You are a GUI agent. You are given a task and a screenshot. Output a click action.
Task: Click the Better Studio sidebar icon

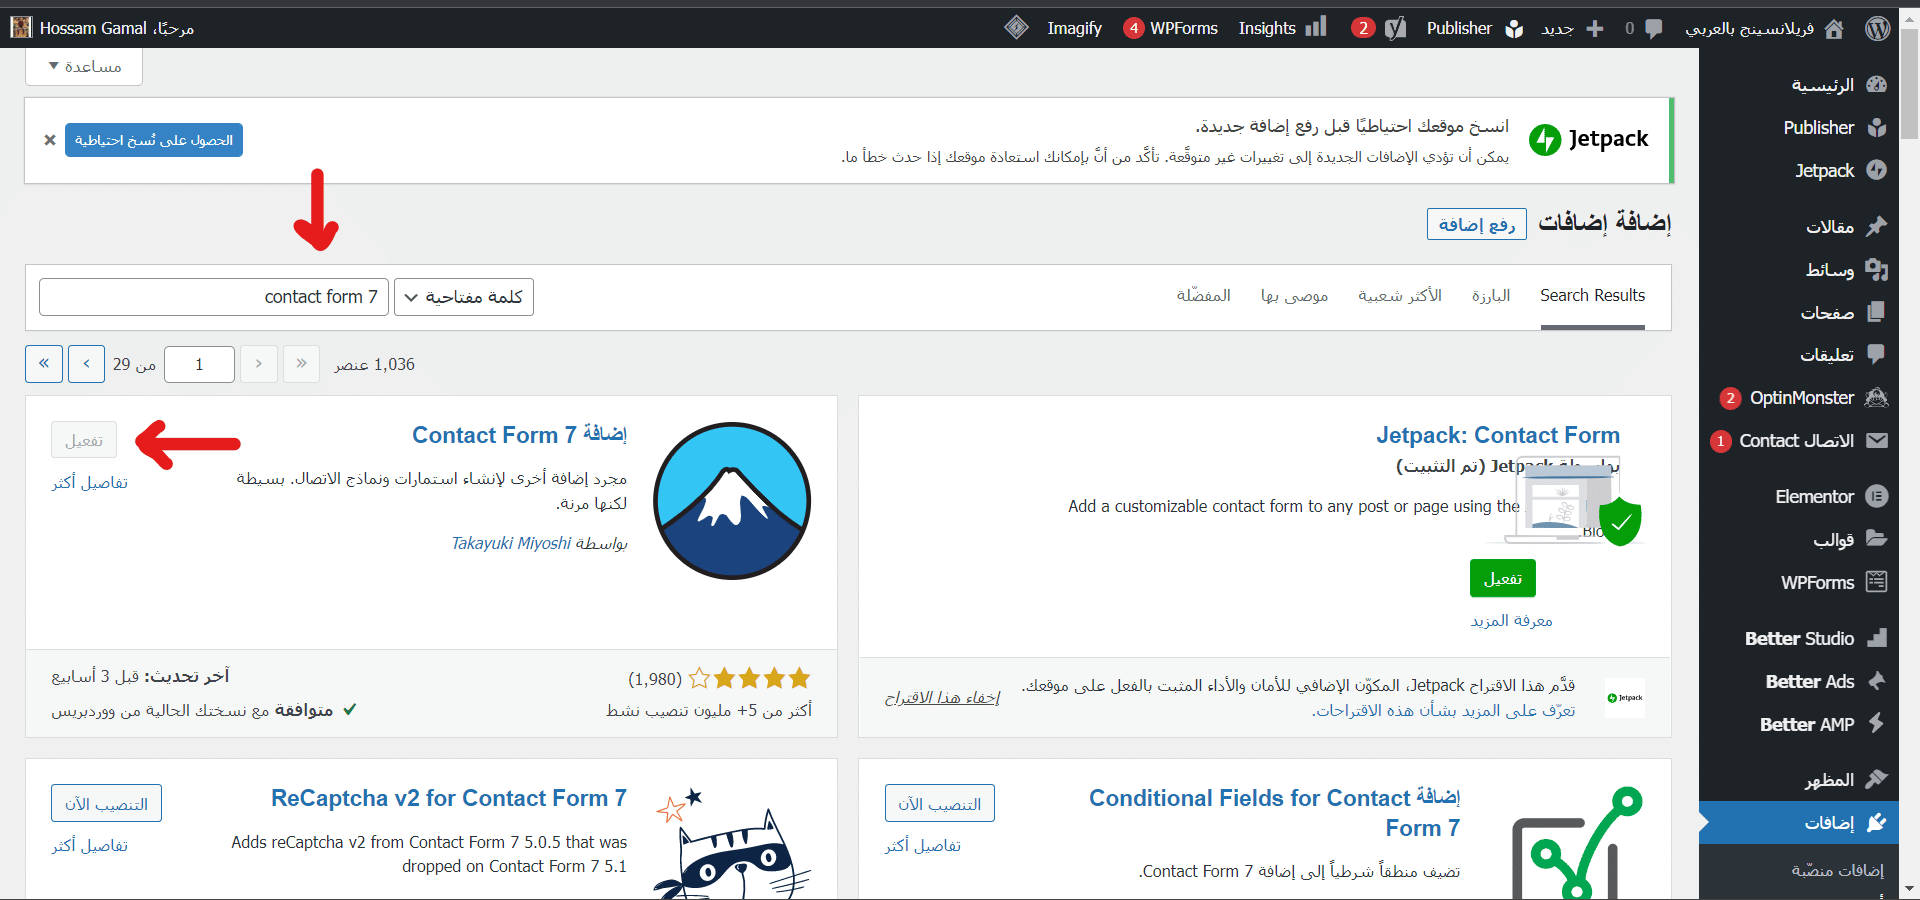(x=1877, y=638)
